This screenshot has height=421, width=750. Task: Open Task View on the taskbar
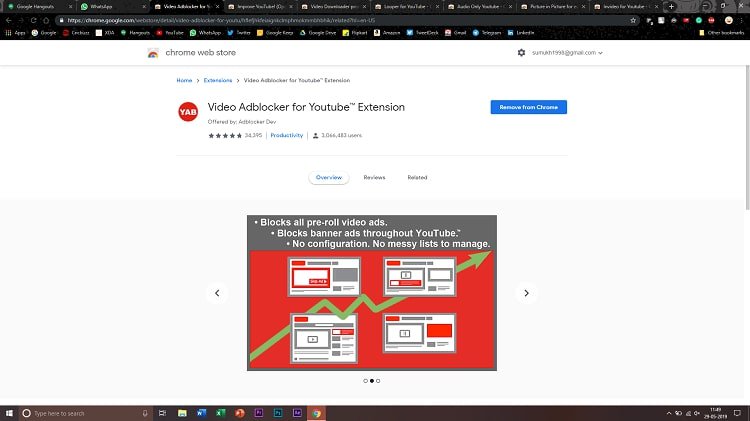coord(163,413)
